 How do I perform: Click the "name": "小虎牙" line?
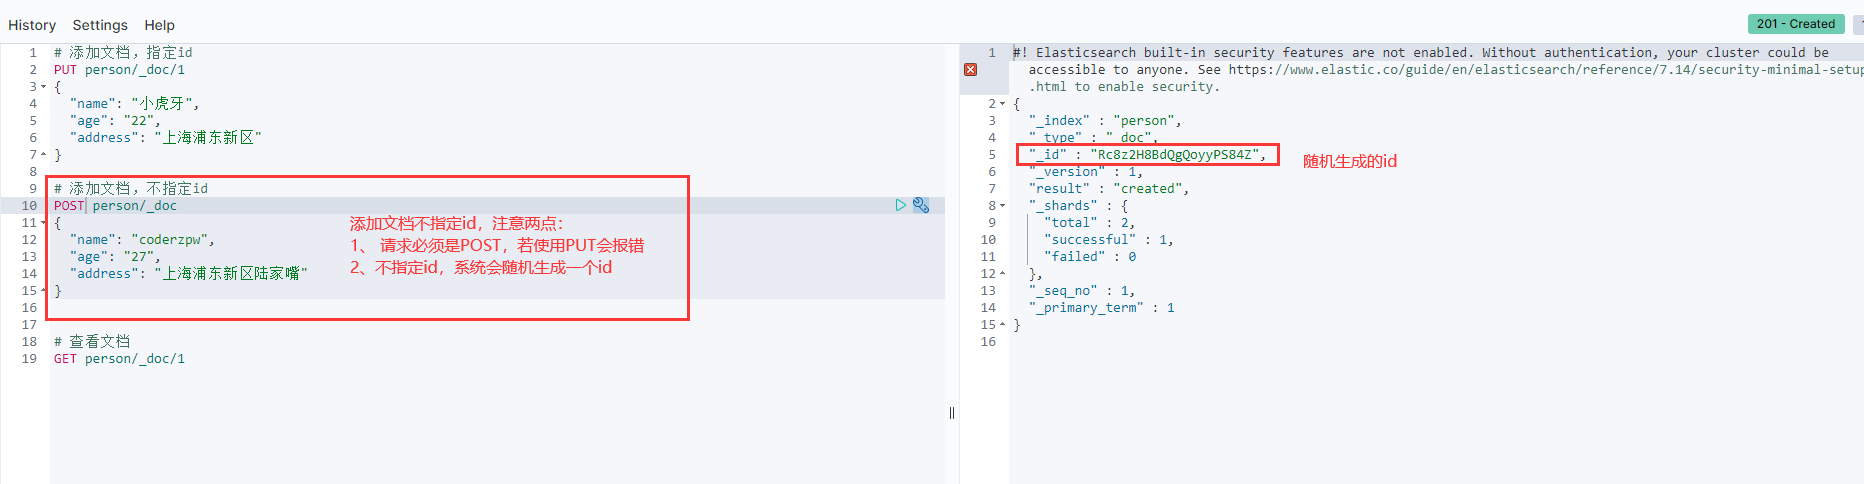134,104
